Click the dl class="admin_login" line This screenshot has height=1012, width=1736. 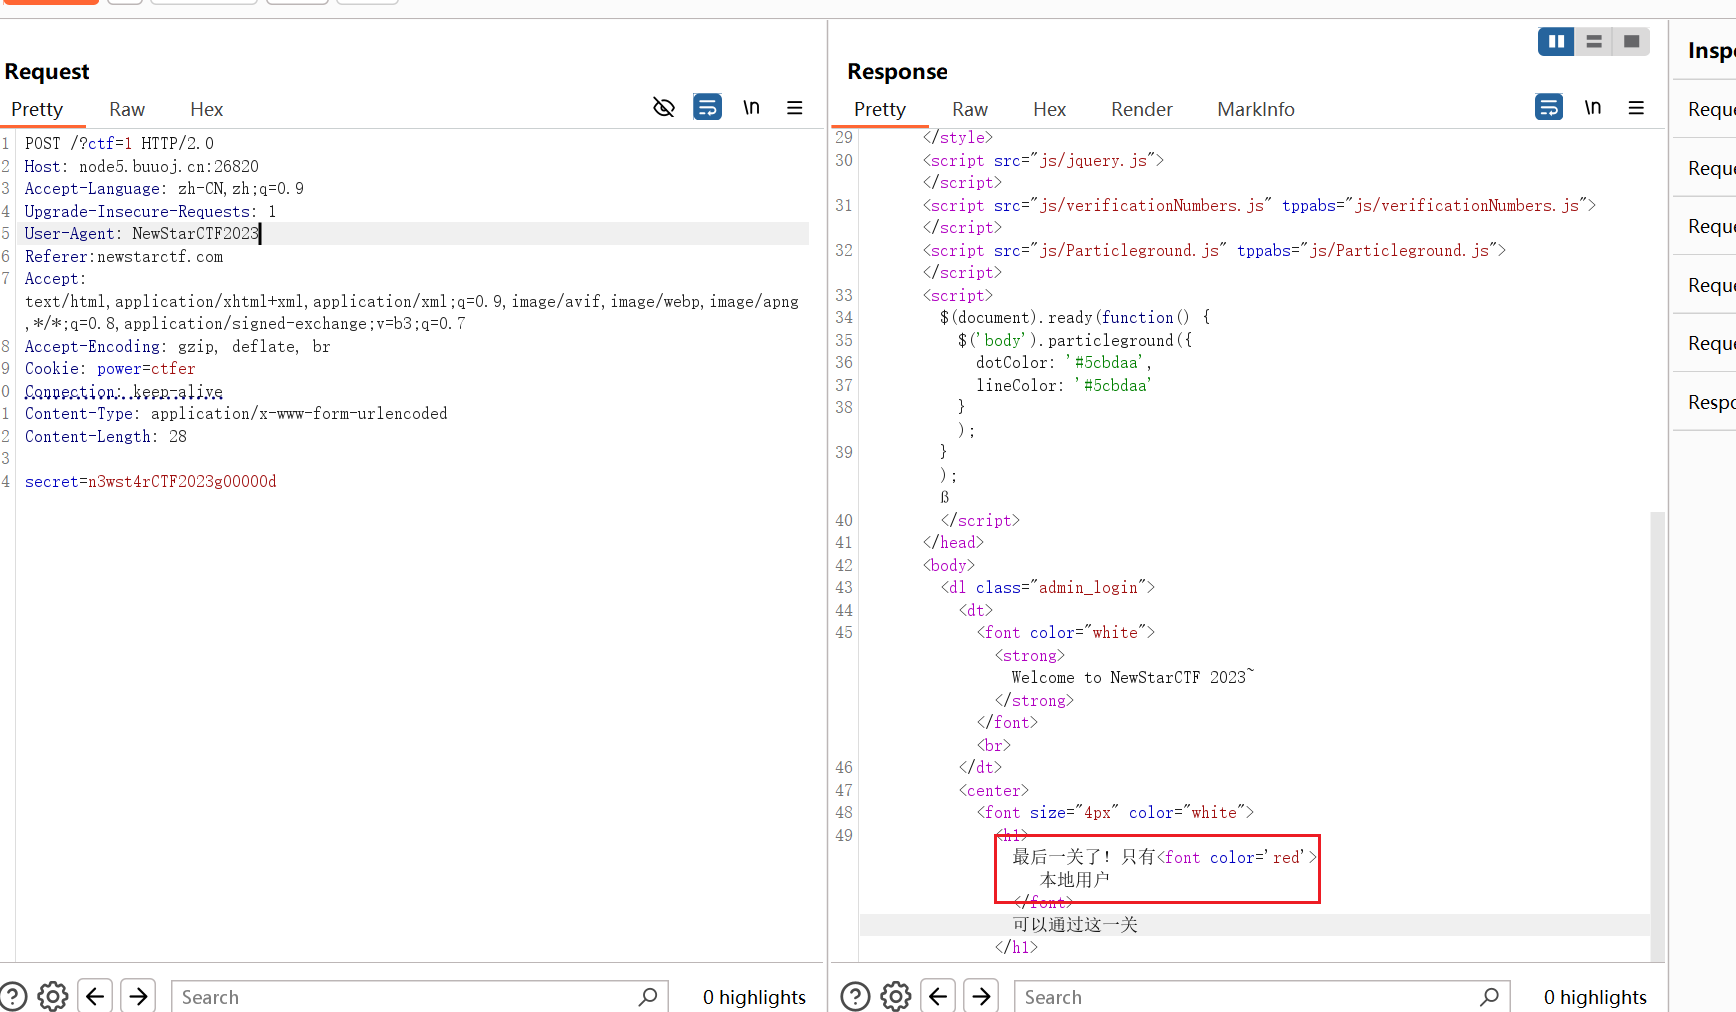pyautogui.click(x=1047, y=588)
